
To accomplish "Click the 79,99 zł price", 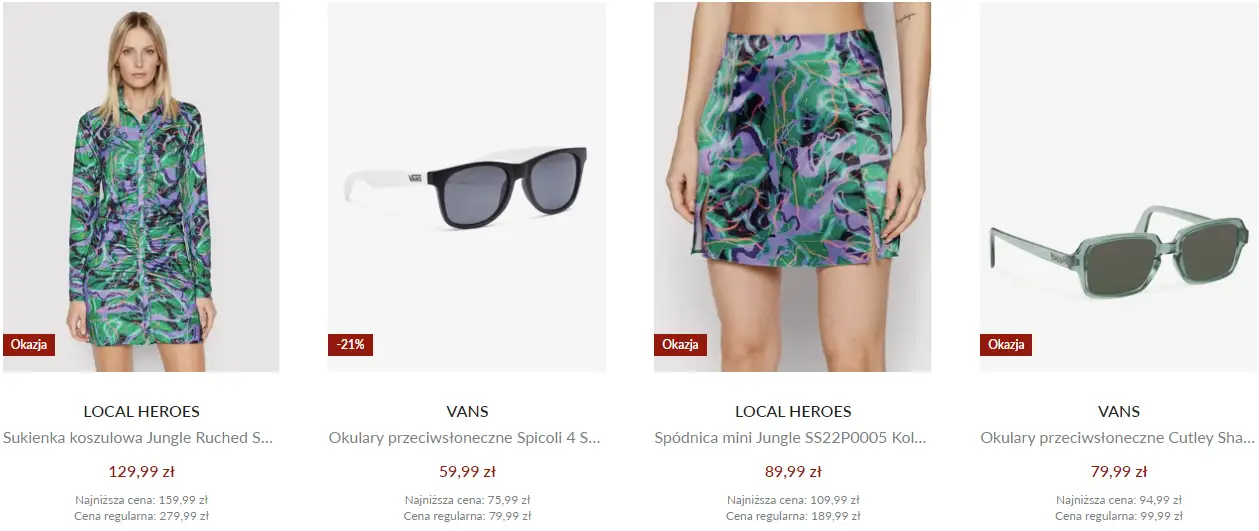I will 1118,471.
